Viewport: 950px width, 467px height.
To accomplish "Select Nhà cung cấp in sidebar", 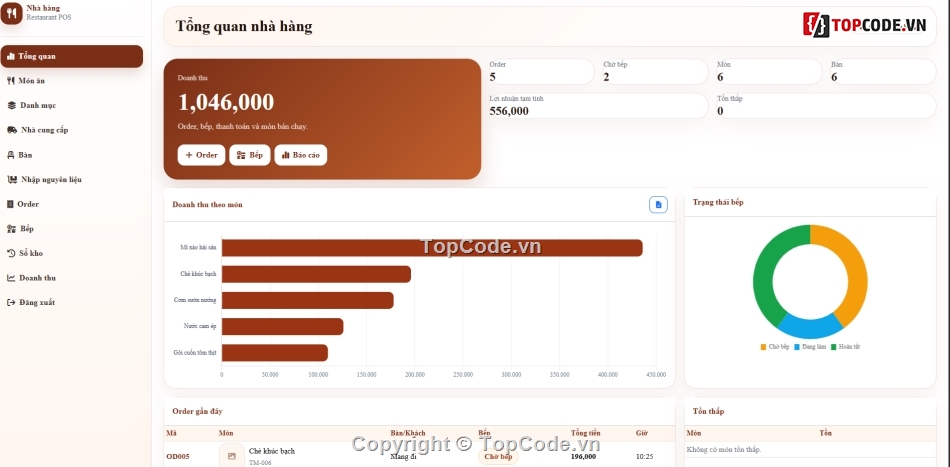I will 71,130.
